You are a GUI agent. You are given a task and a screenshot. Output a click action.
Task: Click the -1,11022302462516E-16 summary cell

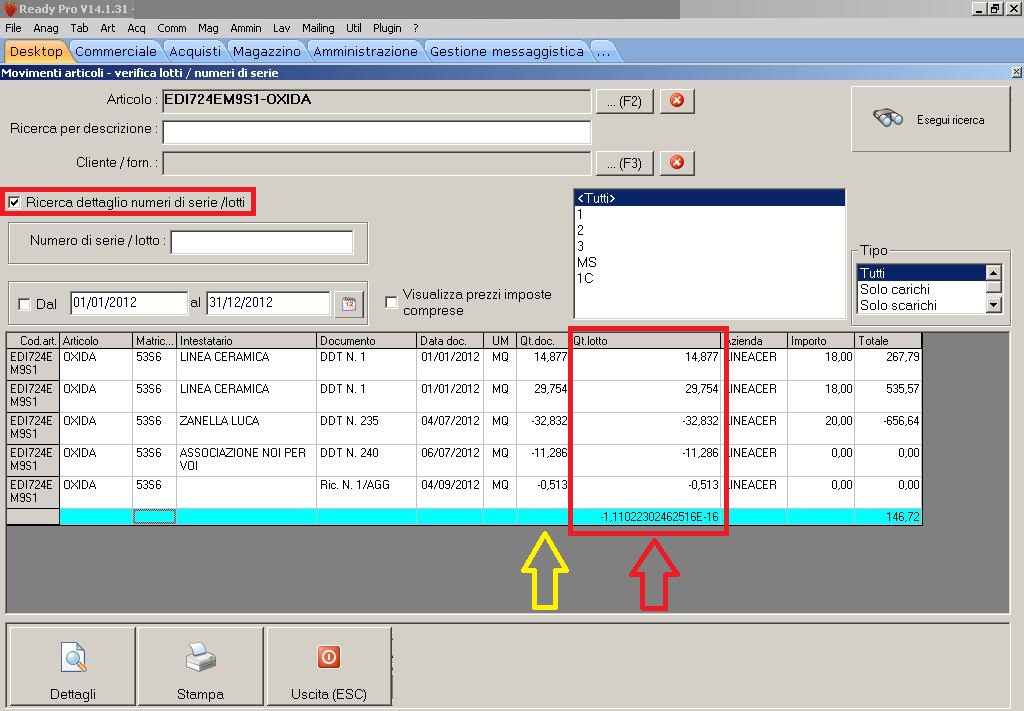coord(645,516)
